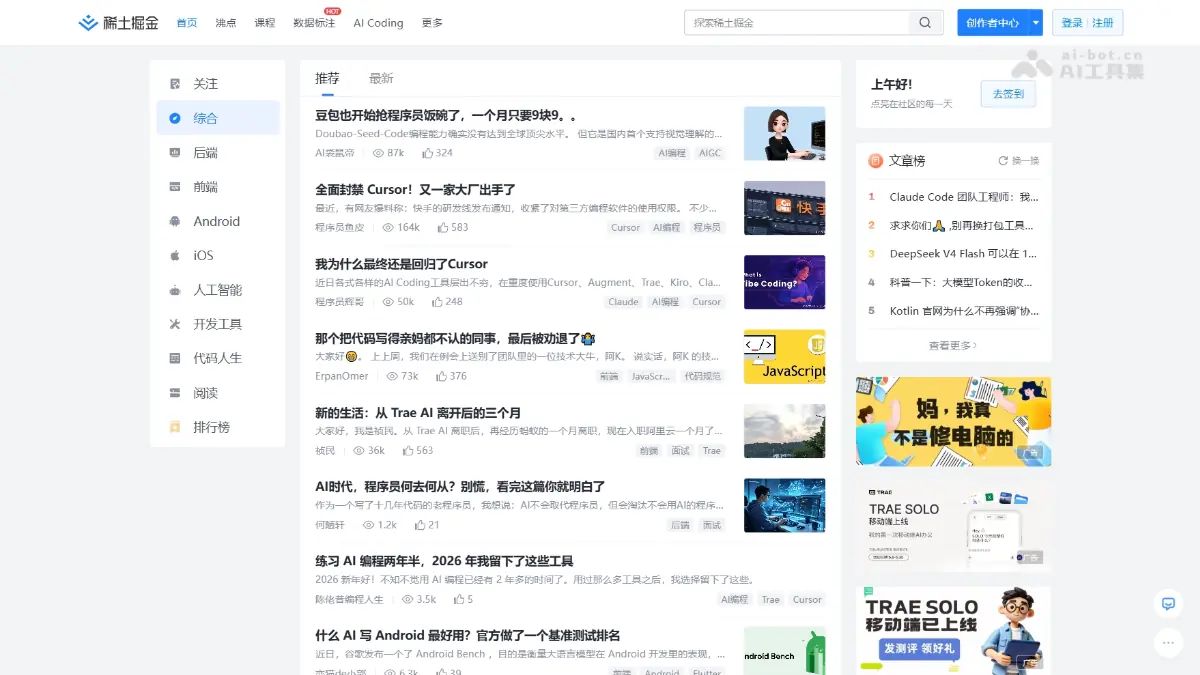Click the 代码规范 tag
Screen dimensions: 1200x675
[702, 376]
